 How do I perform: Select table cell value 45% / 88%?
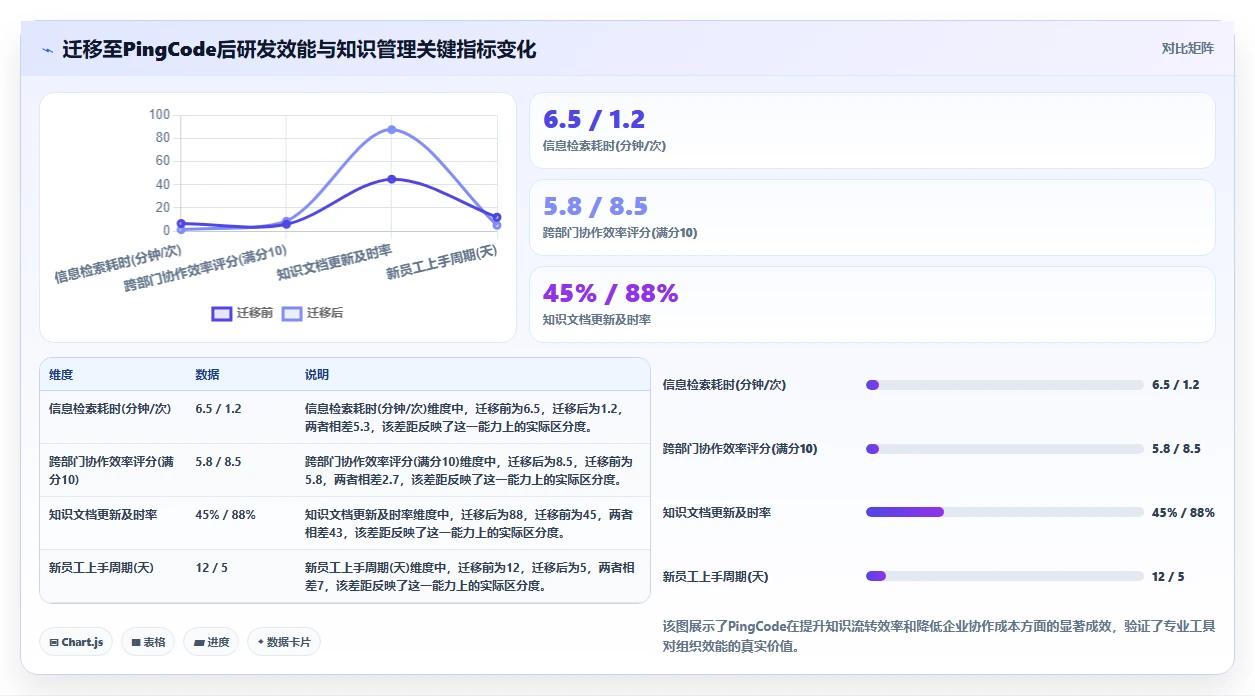tap(226, 515)
